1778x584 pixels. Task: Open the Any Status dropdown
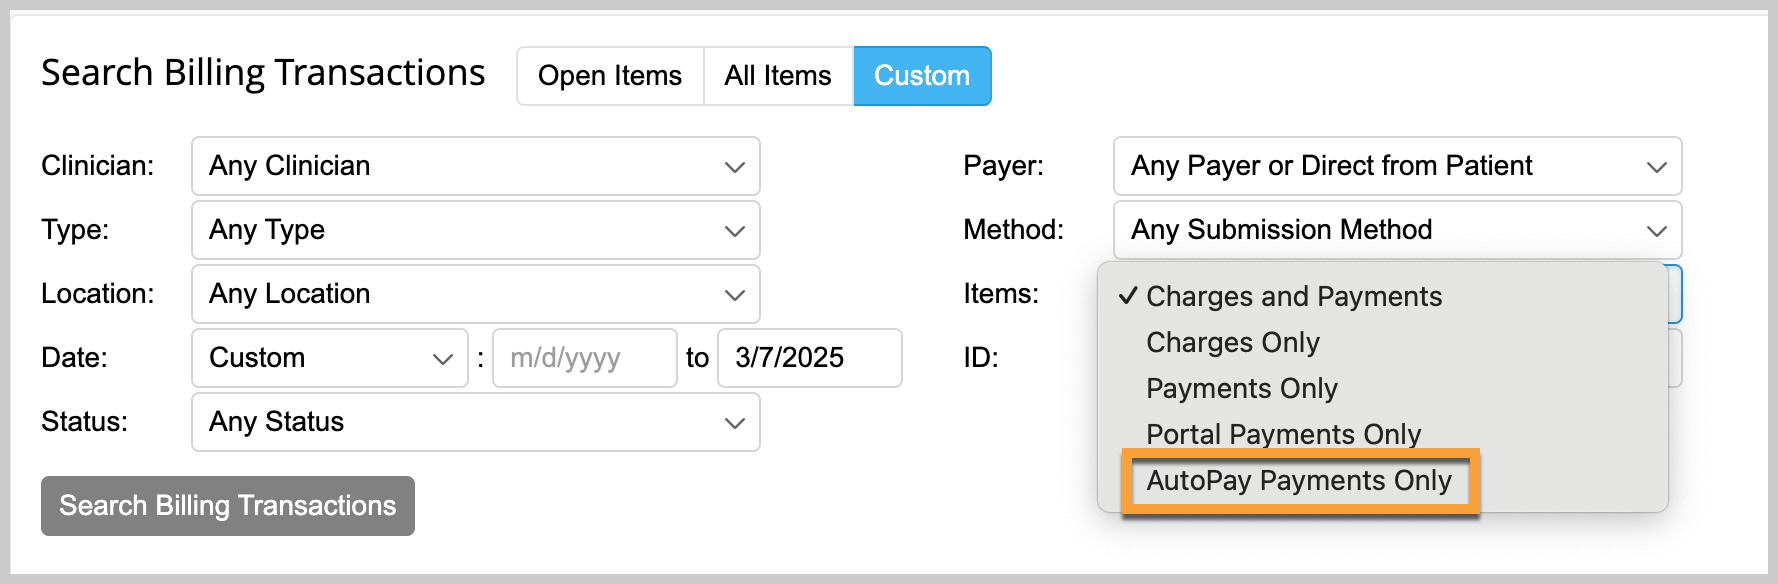point(476,422)
